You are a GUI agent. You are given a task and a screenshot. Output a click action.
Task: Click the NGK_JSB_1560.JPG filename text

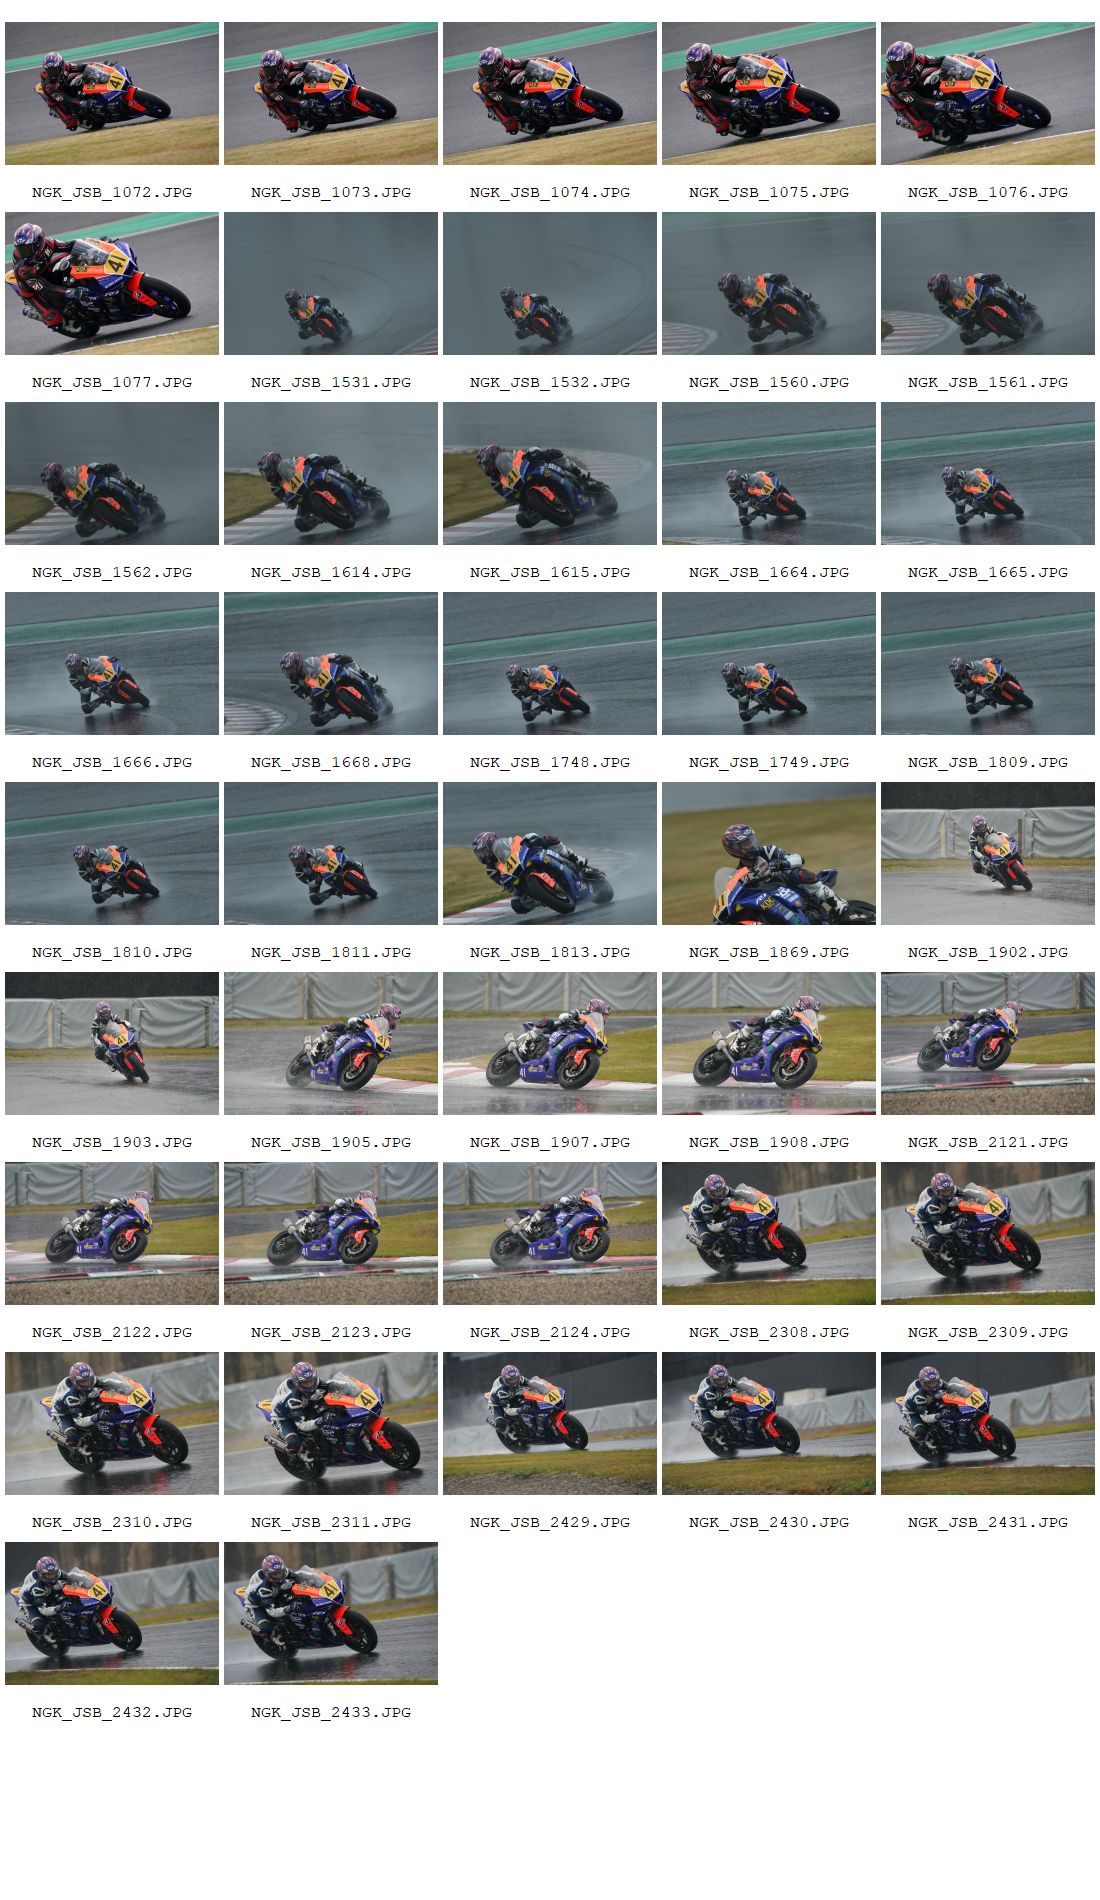(769, 382)
